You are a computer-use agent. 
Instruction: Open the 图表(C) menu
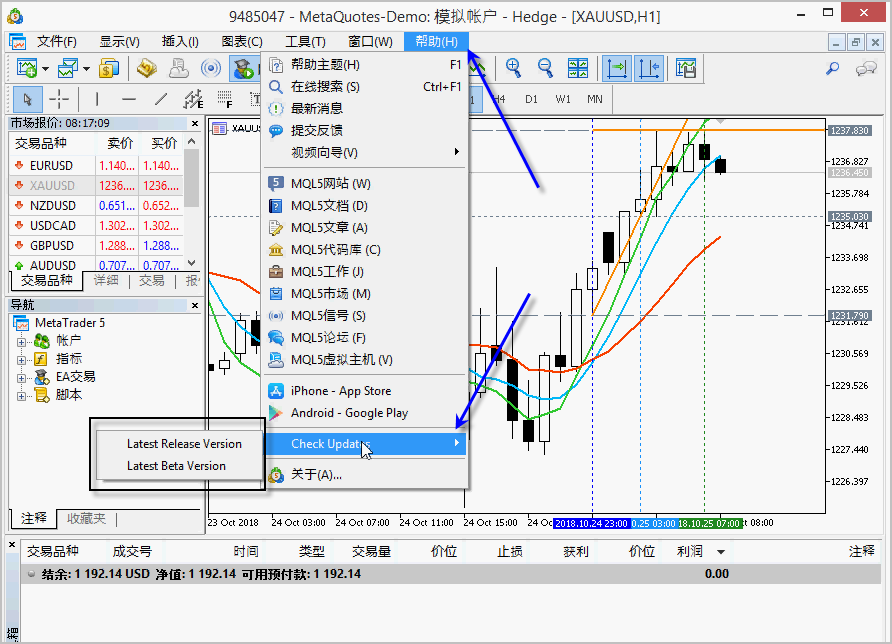pyautogui.click(x=242, y=42)
